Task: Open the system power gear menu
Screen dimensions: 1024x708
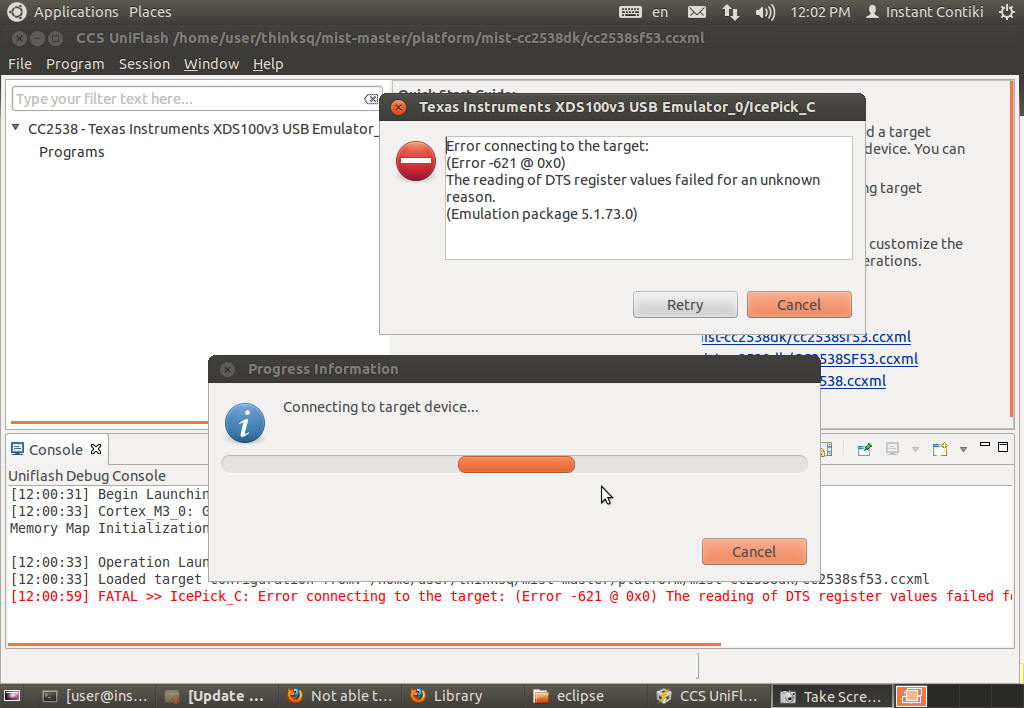Action: 1007,12
